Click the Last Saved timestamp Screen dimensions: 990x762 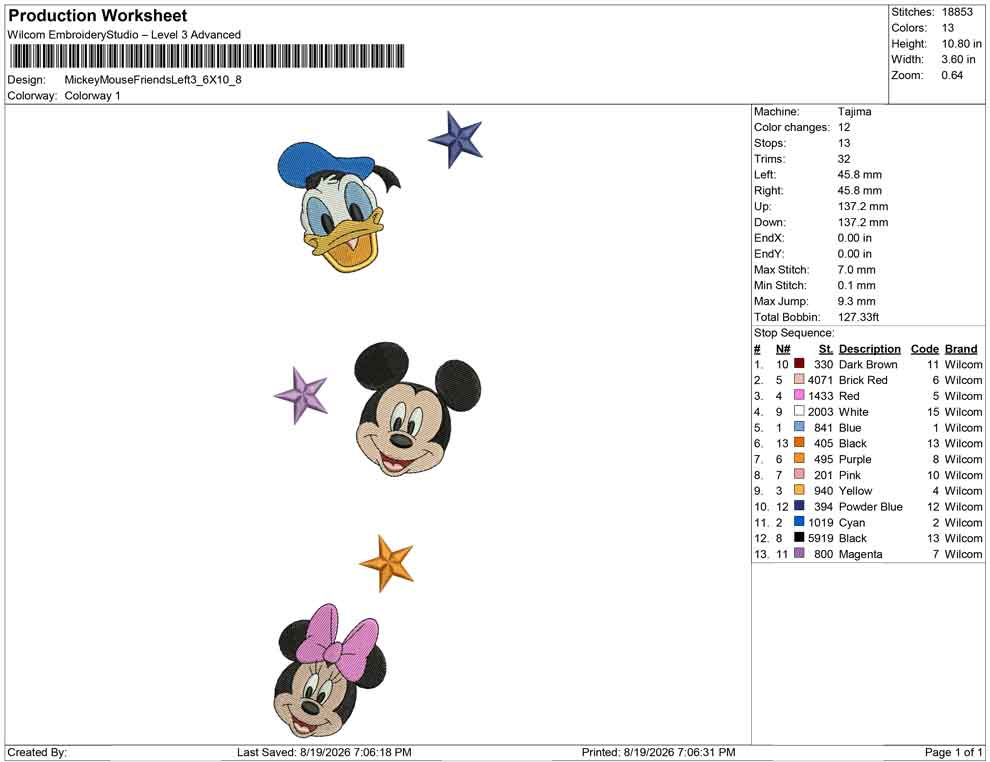324,753
